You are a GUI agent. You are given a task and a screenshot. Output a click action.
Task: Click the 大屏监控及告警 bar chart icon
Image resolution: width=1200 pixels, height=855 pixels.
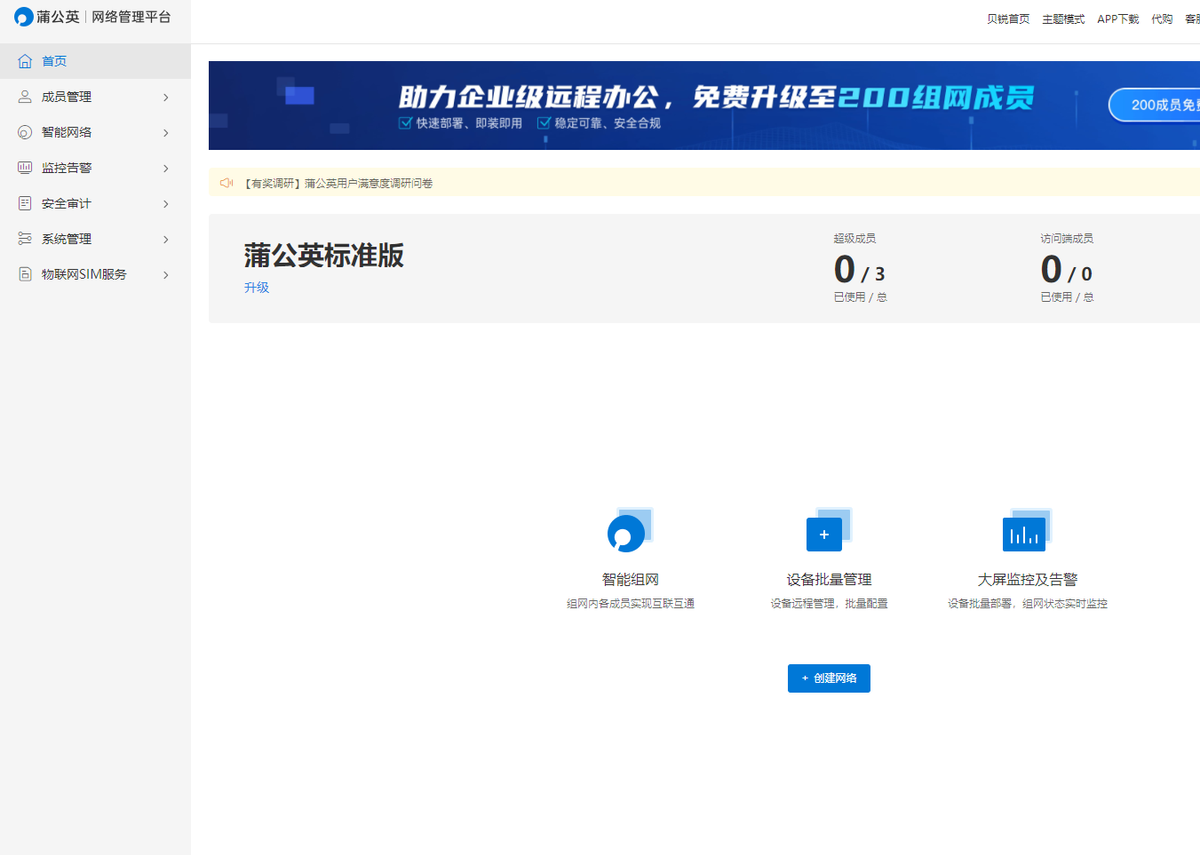tap(1027, 529)
